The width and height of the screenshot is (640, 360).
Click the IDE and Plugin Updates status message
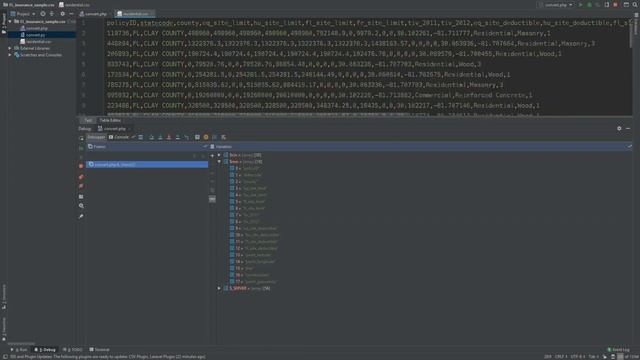[x=108, y=357]
